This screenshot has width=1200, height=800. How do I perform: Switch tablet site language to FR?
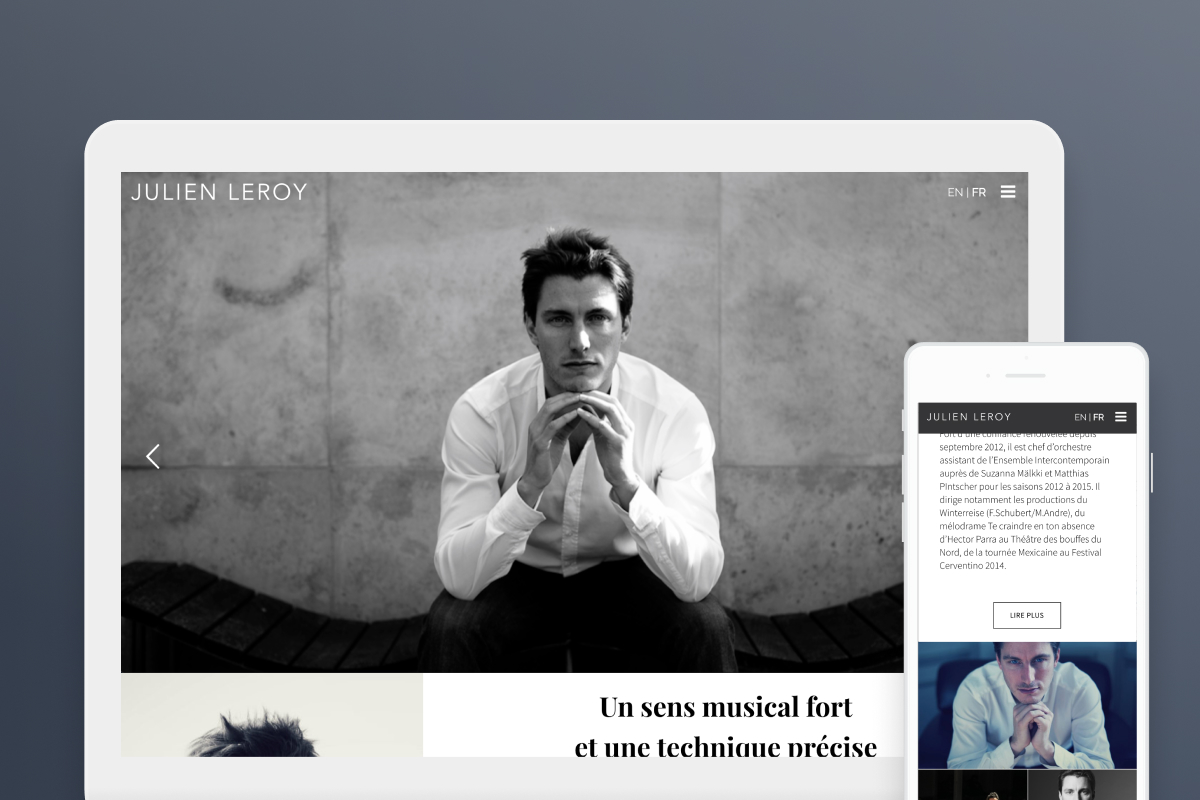tap(979, 192)
